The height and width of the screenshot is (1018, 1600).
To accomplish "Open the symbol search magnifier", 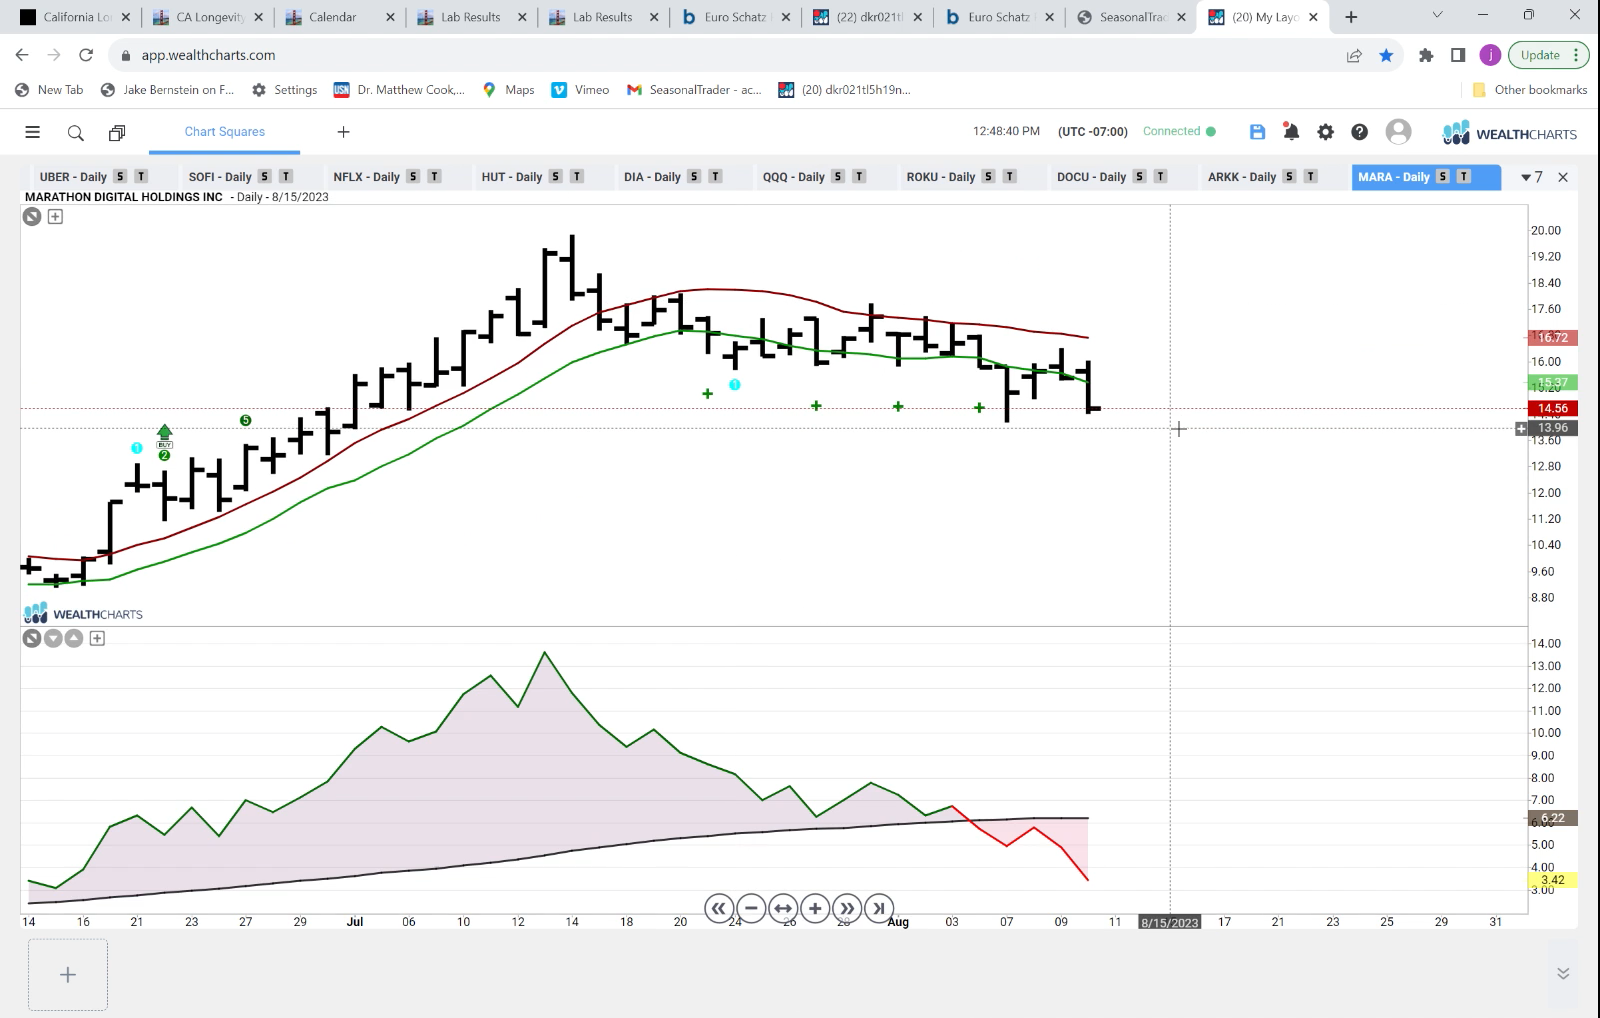I will [75, 132].
